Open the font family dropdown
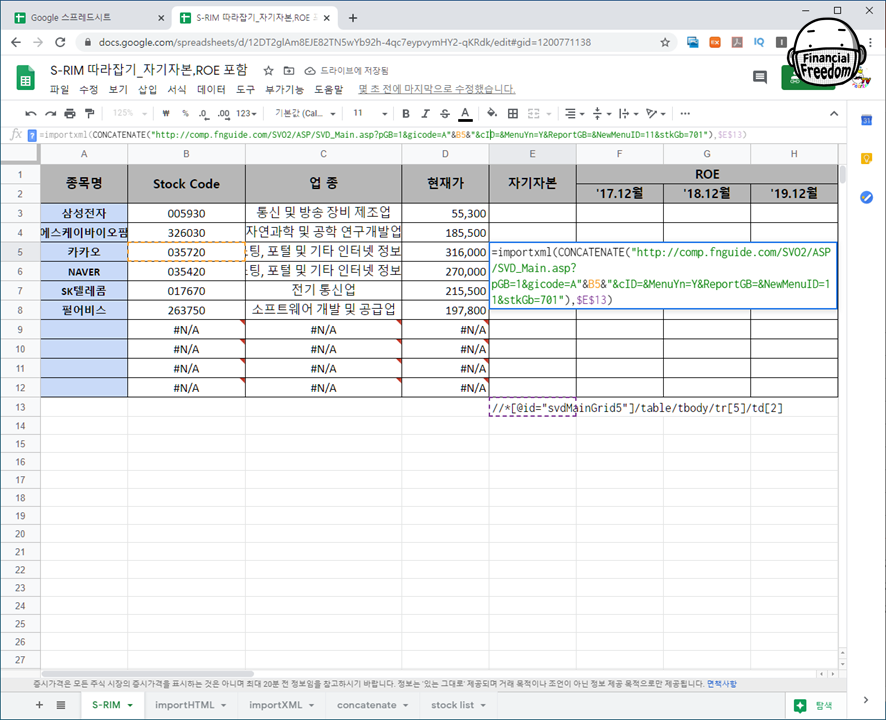Viewport: 886px width, 720px height. click(305, 114)
